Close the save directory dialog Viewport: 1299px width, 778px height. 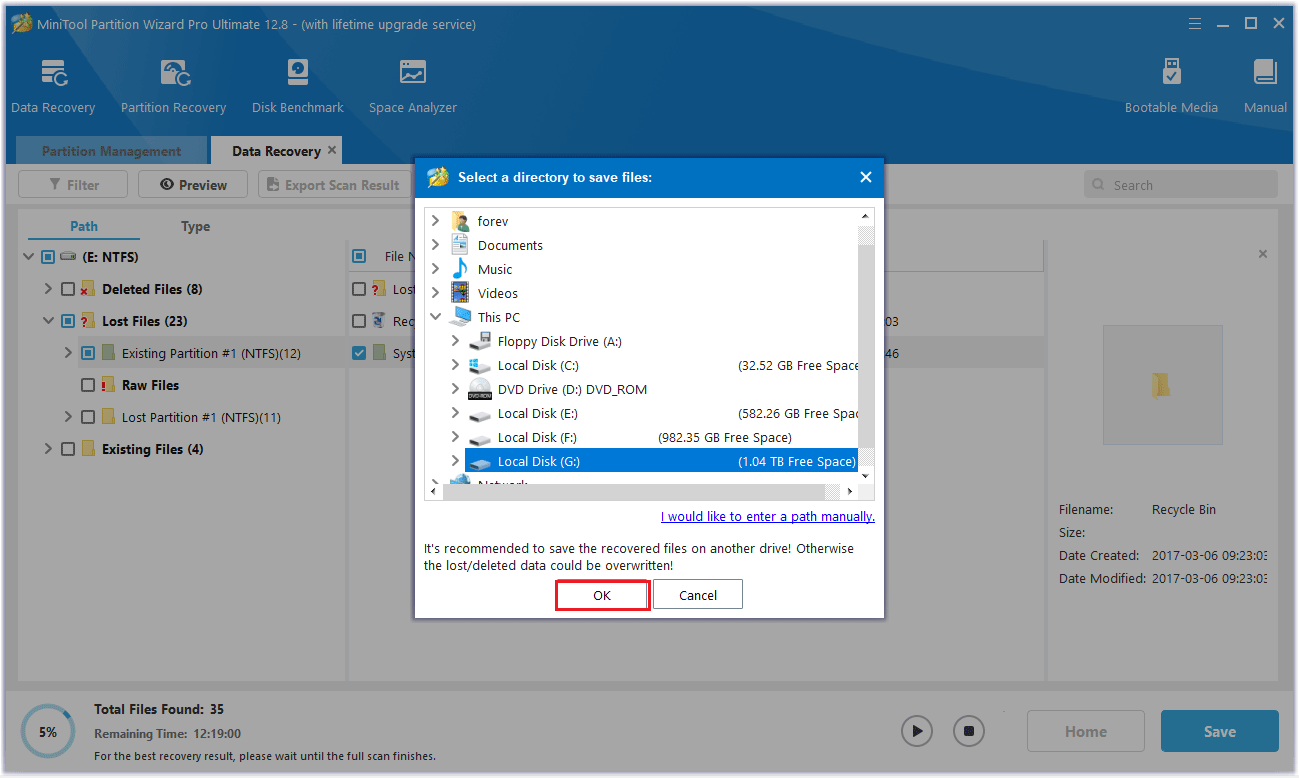[x=866, y=177]
